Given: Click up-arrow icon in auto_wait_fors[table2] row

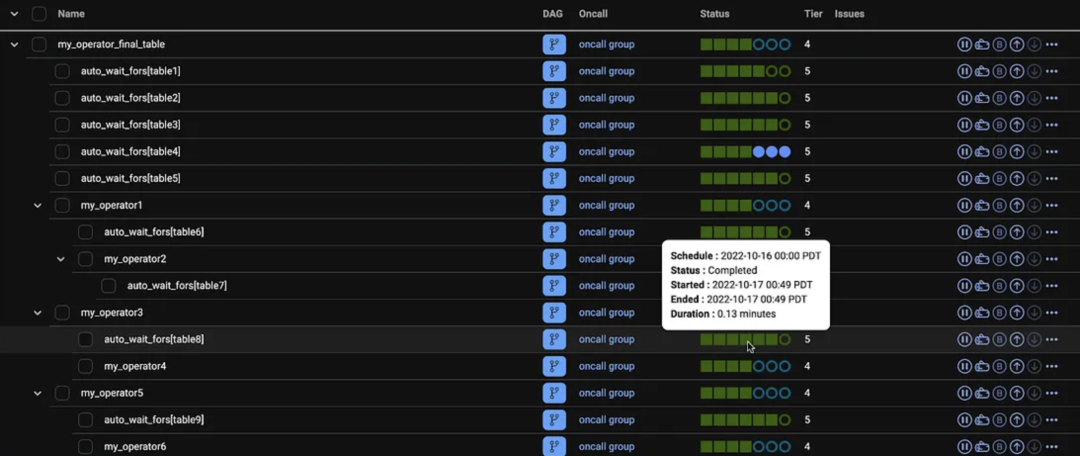Looking at the screenshot, I should coord(1017,99).
